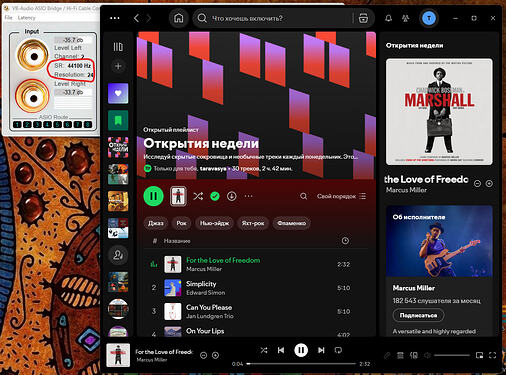Open the friends activity icon
506x375 pixels.
point(405,18)
